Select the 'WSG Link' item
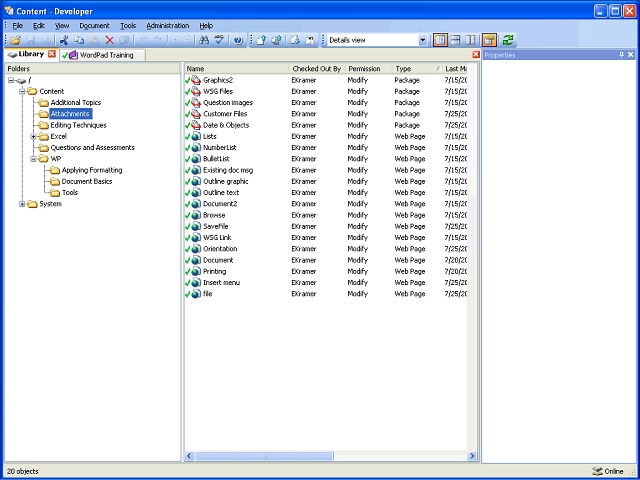Viewport: 640px width, 480px height. pos(217,238)
